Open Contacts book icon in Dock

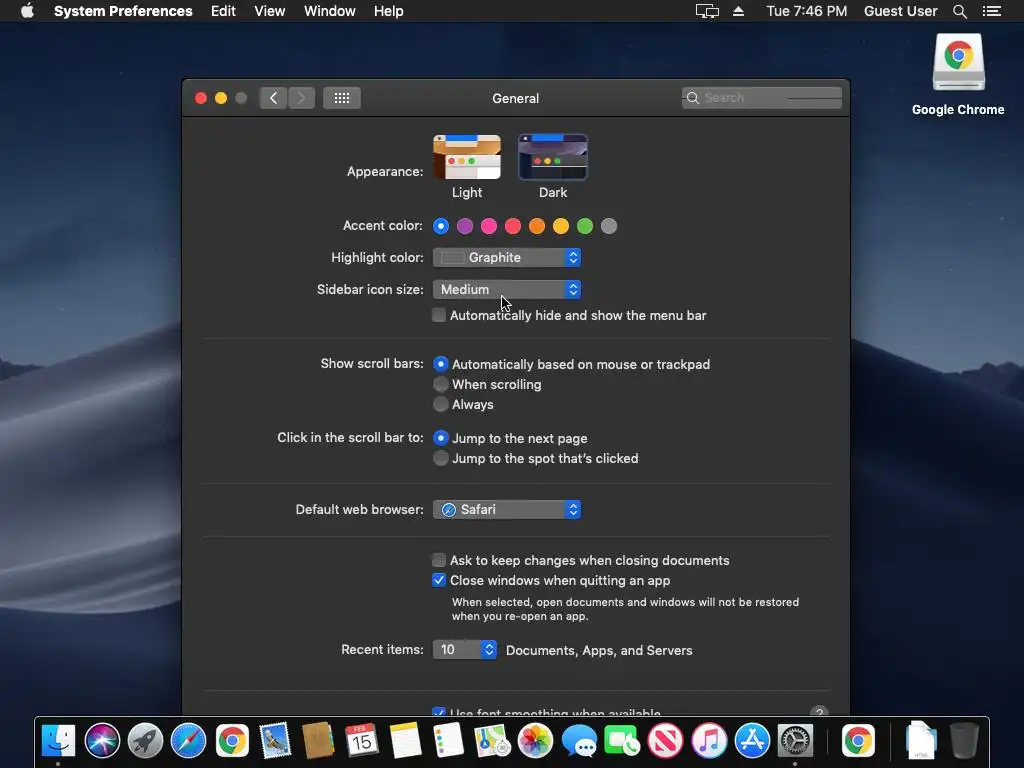318,741
